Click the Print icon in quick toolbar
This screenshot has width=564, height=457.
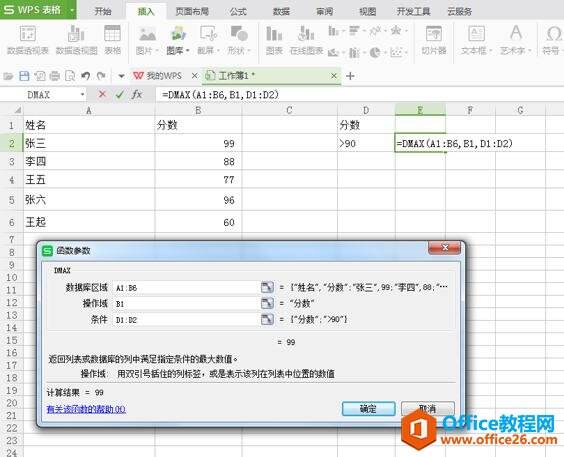(x=55, y=76)
